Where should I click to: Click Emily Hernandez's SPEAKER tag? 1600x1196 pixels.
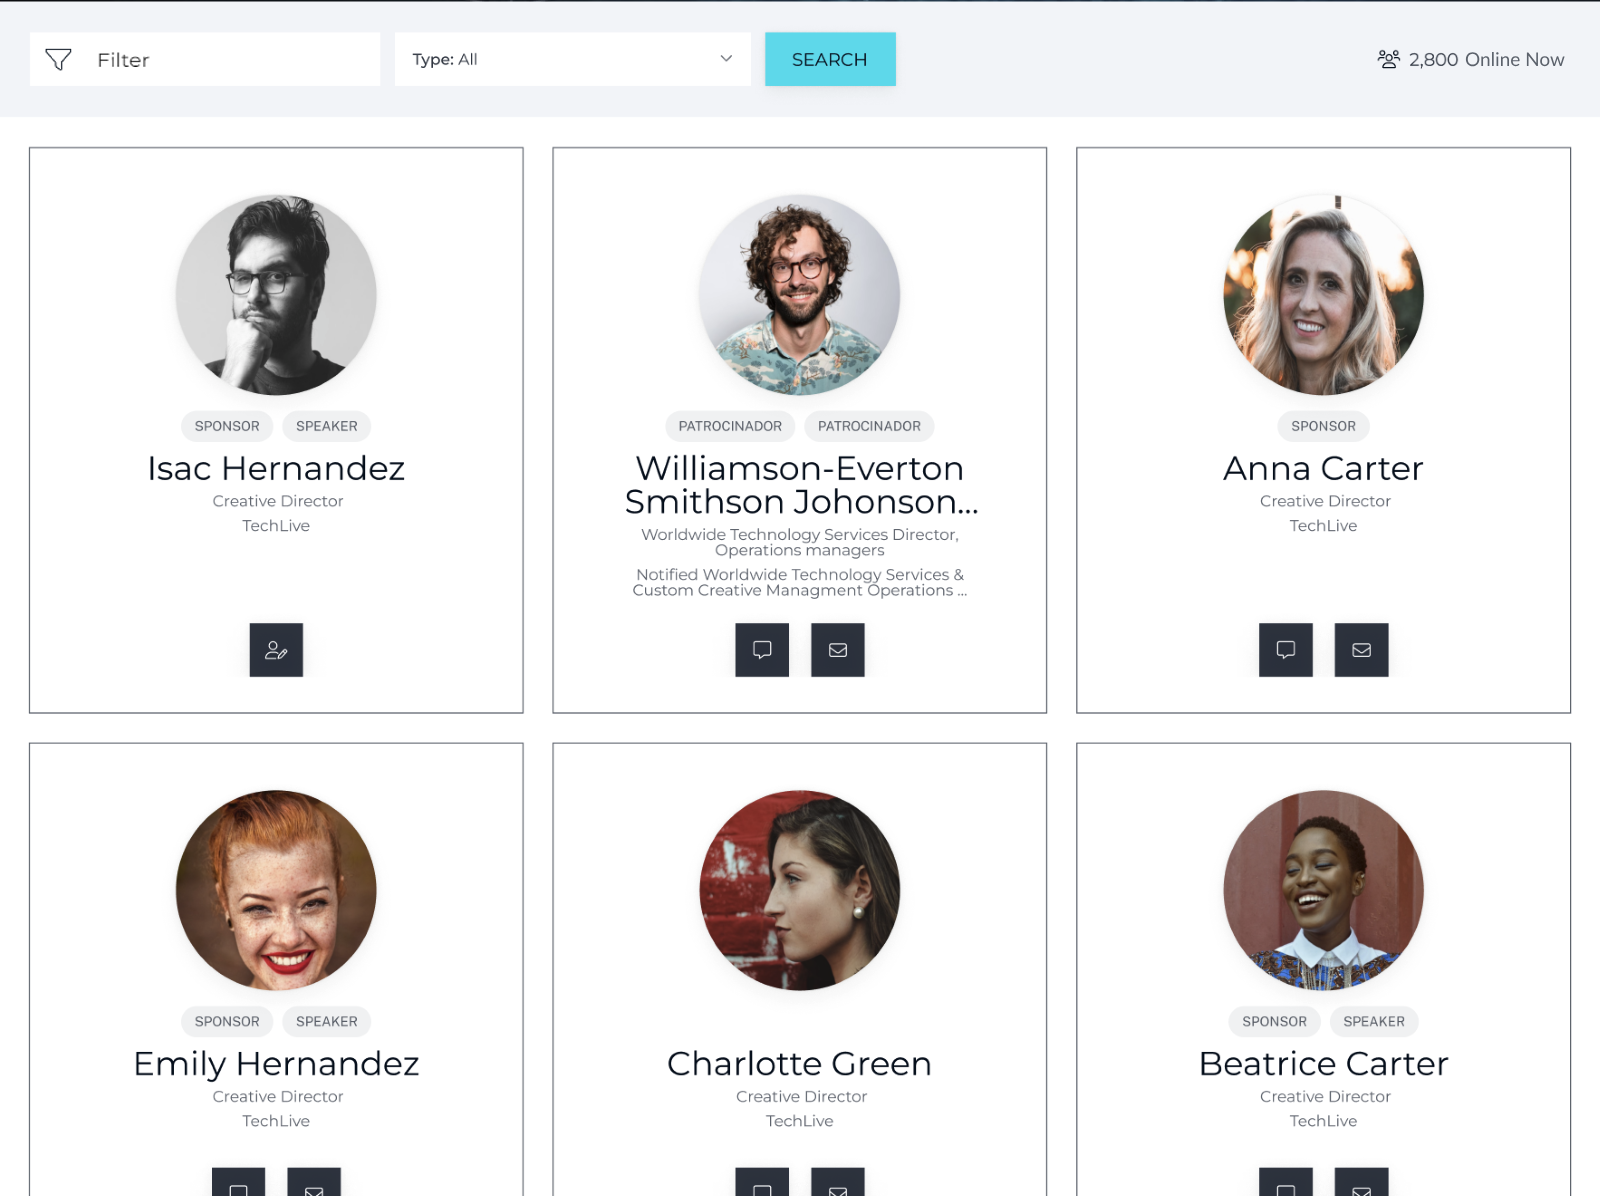(327, 1021)
